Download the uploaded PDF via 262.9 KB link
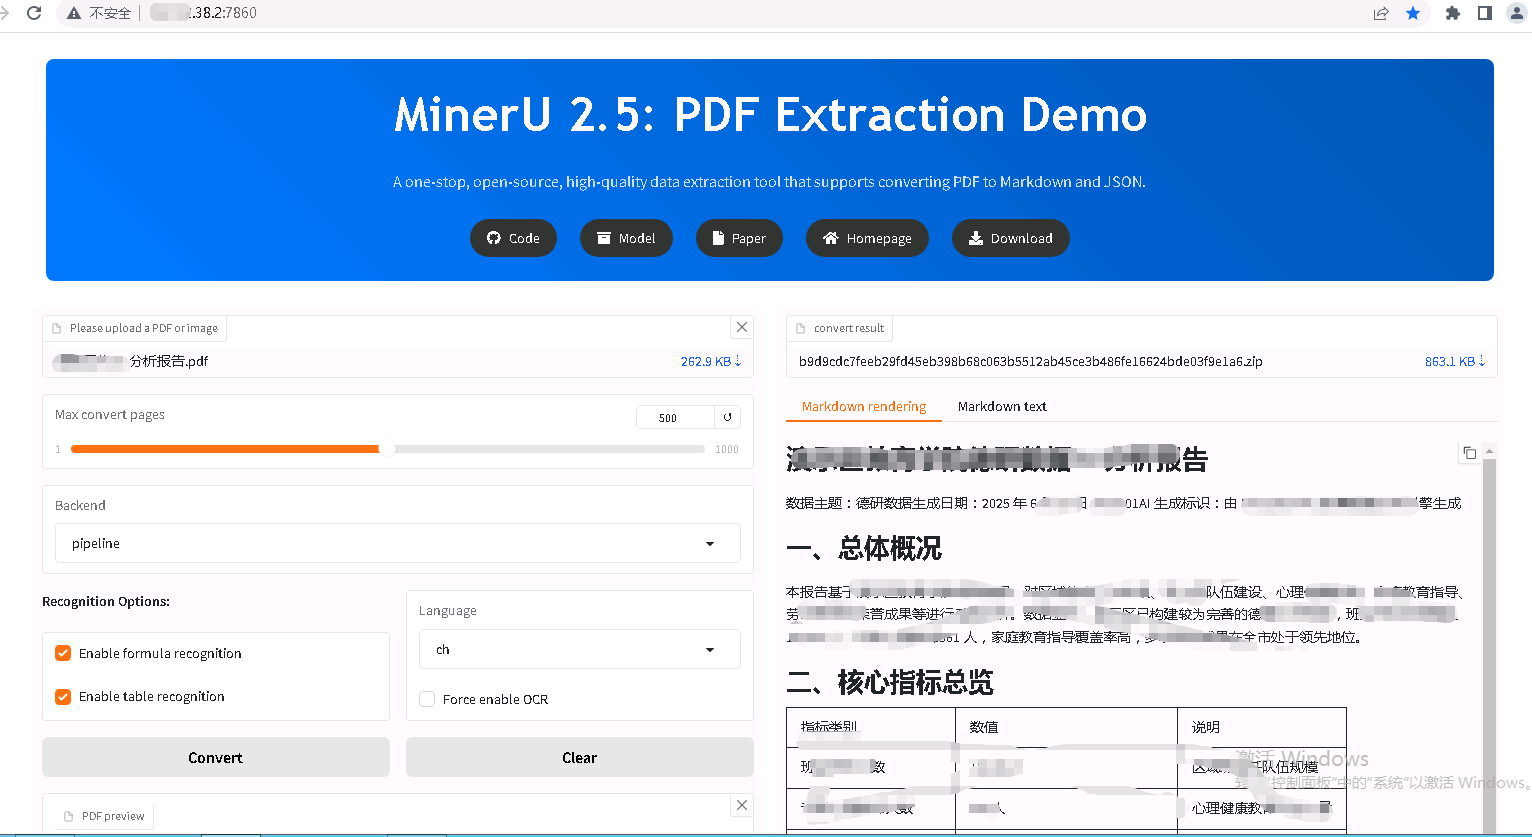Screen dimensions: 1532x837 coord(710,361)
